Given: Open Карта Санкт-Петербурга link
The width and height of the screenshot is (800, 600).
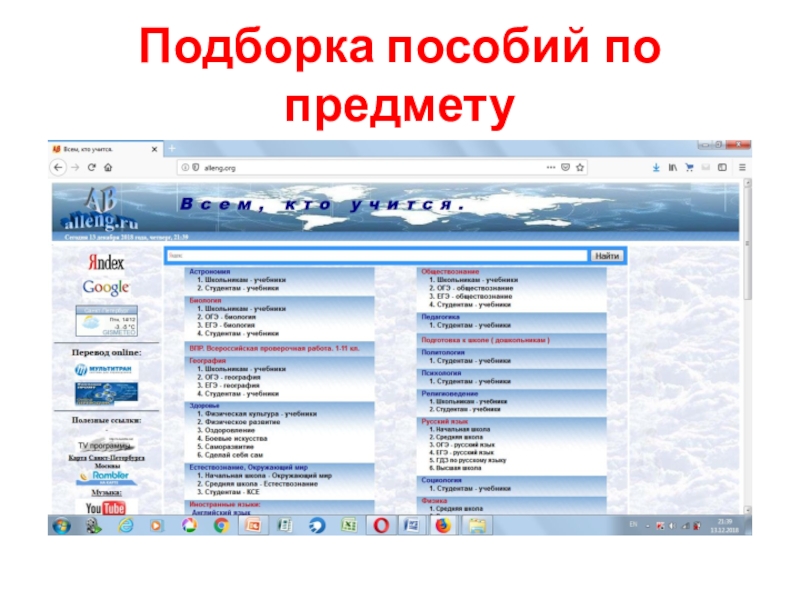Looking at the screenshot, I should pyautogui.click(x=106, y=458).
